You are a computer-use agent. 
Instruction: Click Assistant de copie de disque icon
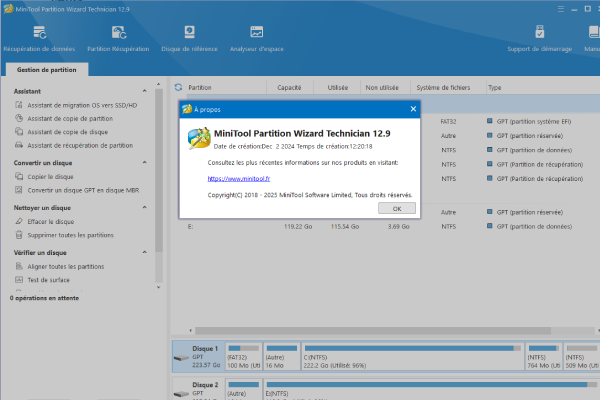click(19, 132)
